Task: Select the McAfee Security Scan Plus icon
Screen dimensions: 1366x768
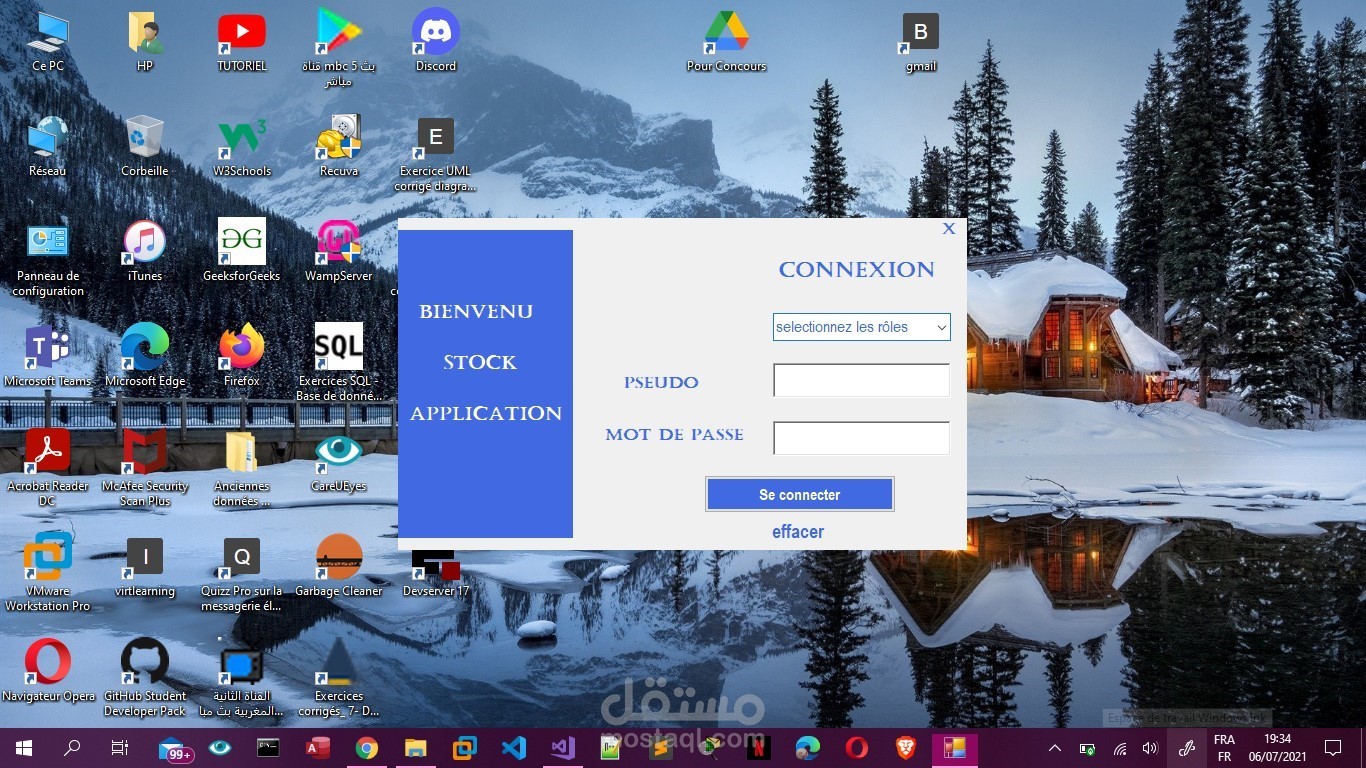Action: pos(145,467)
